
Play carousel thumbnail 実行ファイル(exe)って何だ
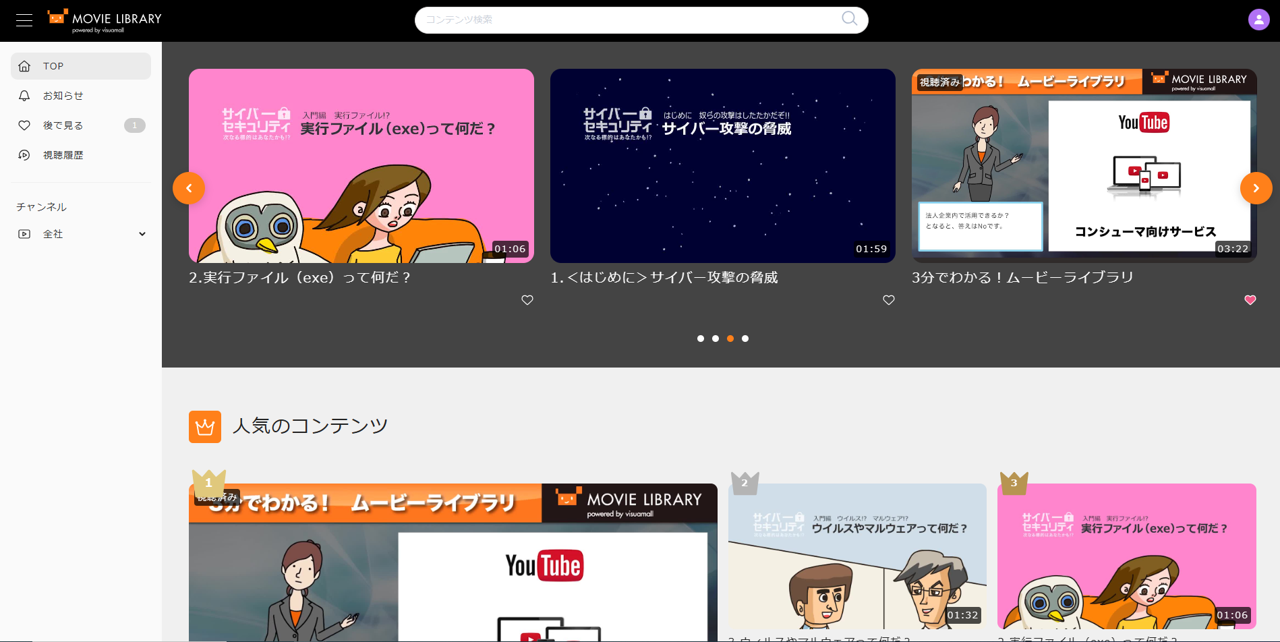[x=361, y=166]
